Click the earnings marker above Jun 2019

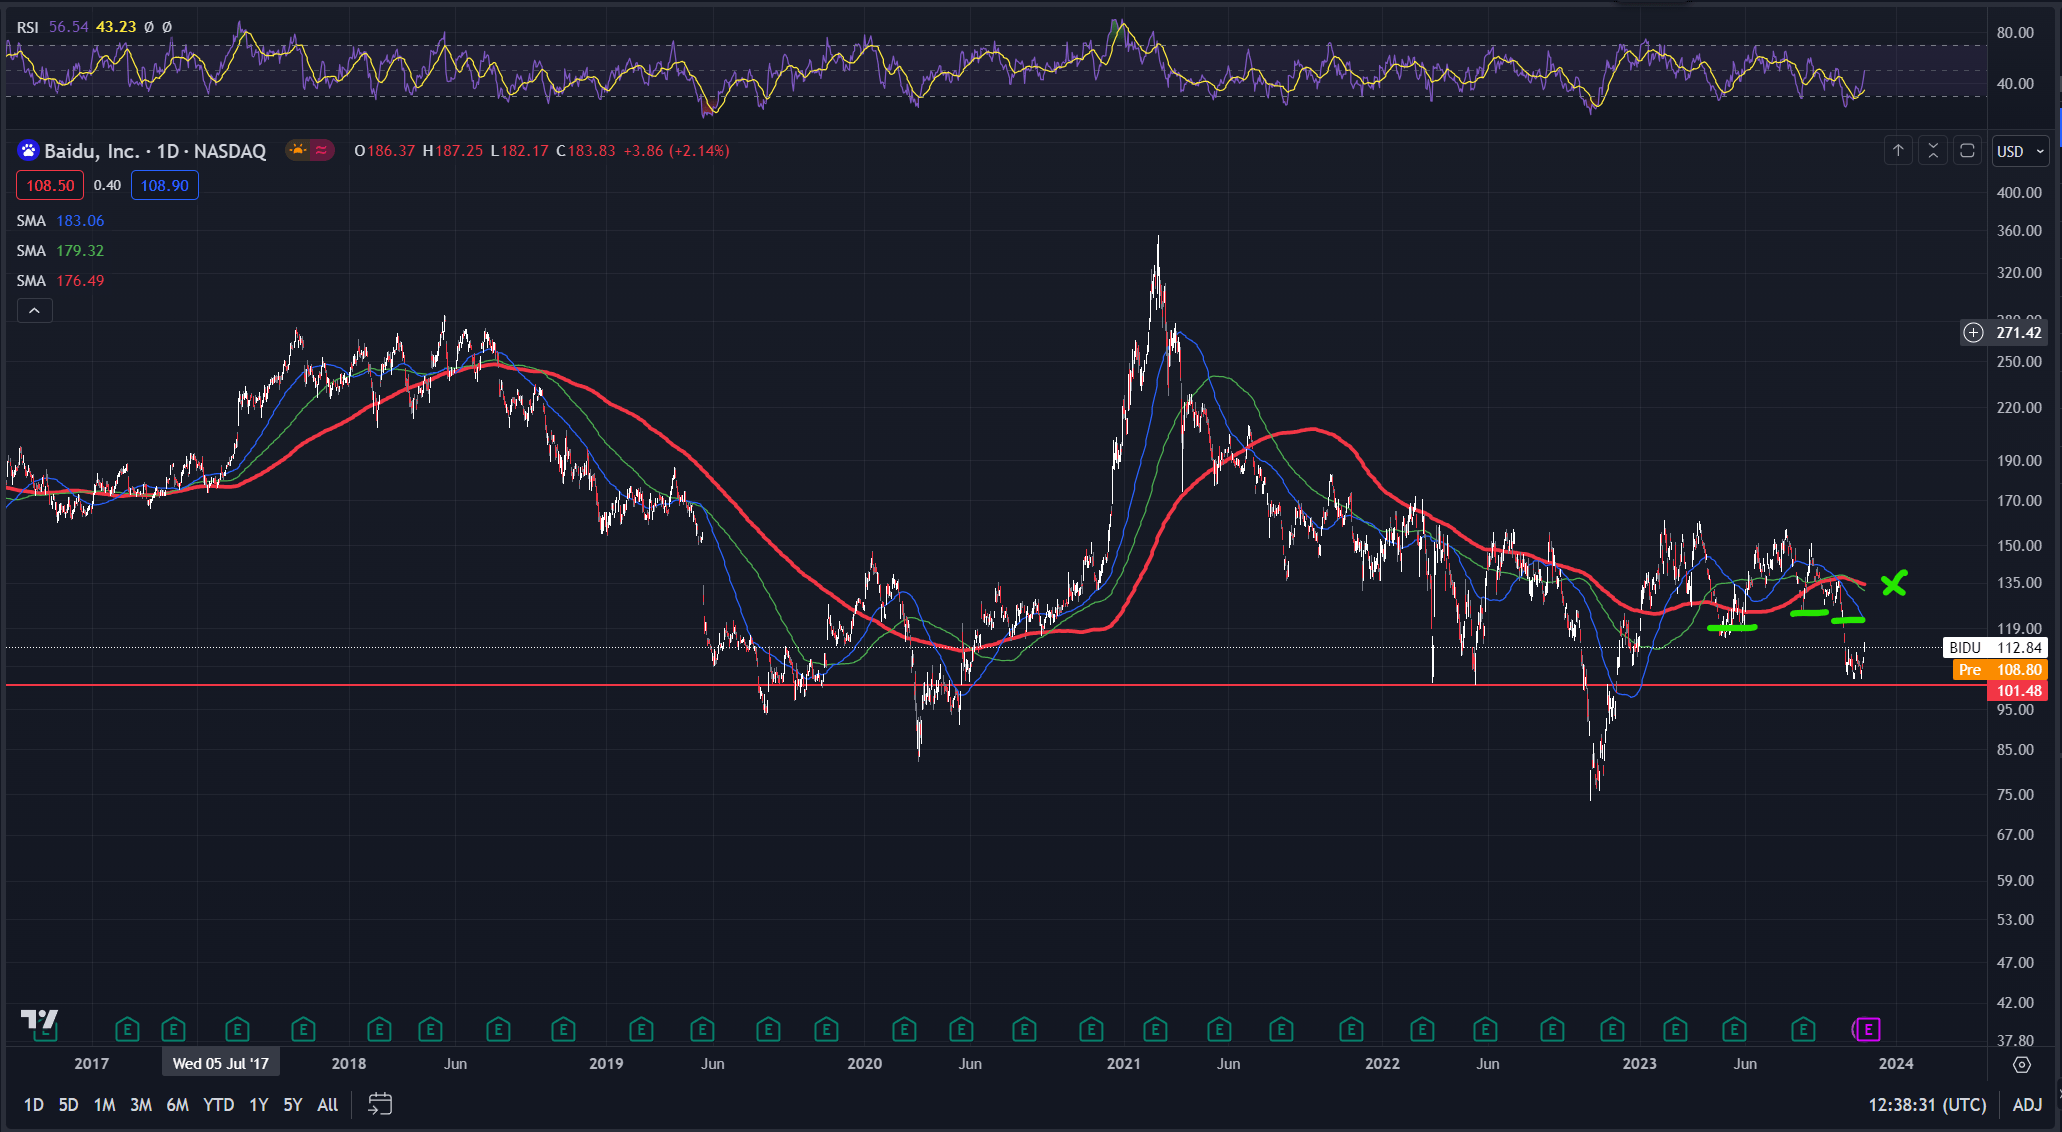pos(702,1029)
